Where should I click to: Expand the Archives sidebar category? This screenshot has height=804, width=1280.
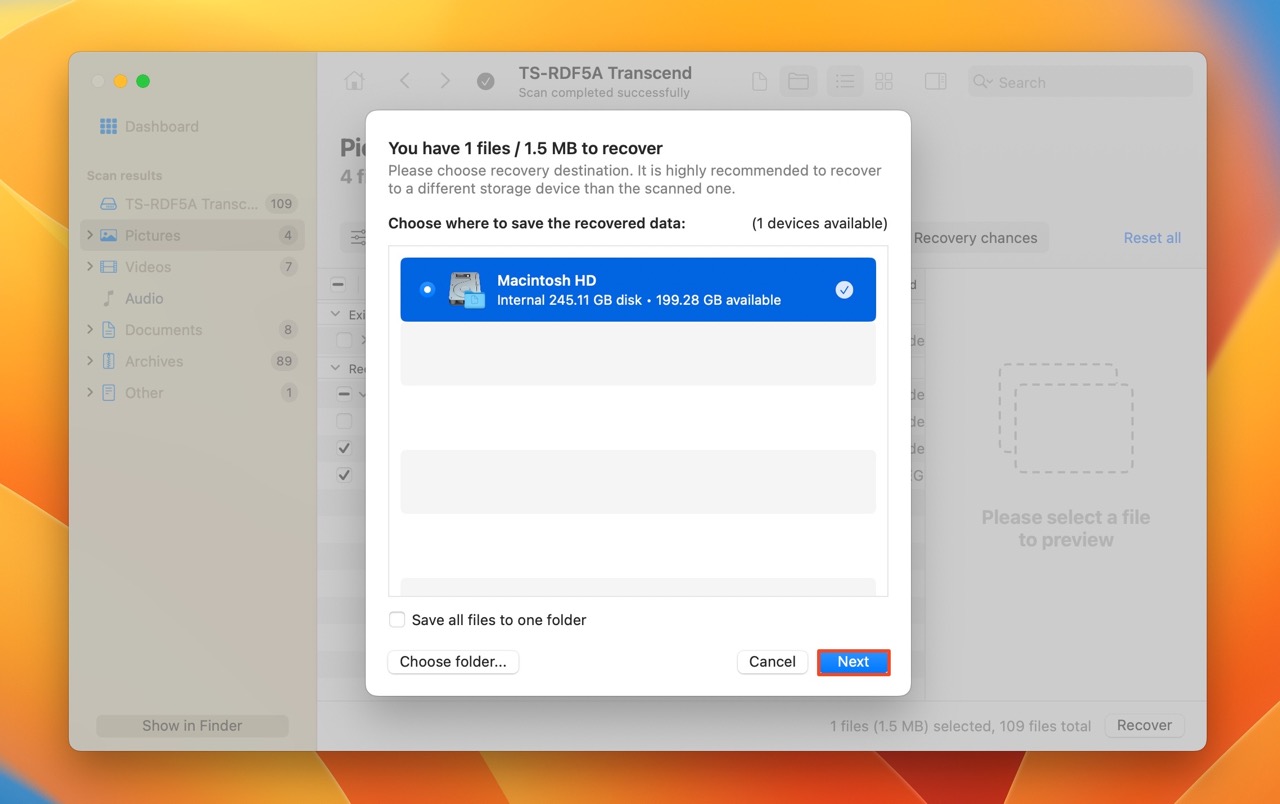point(90,361)
